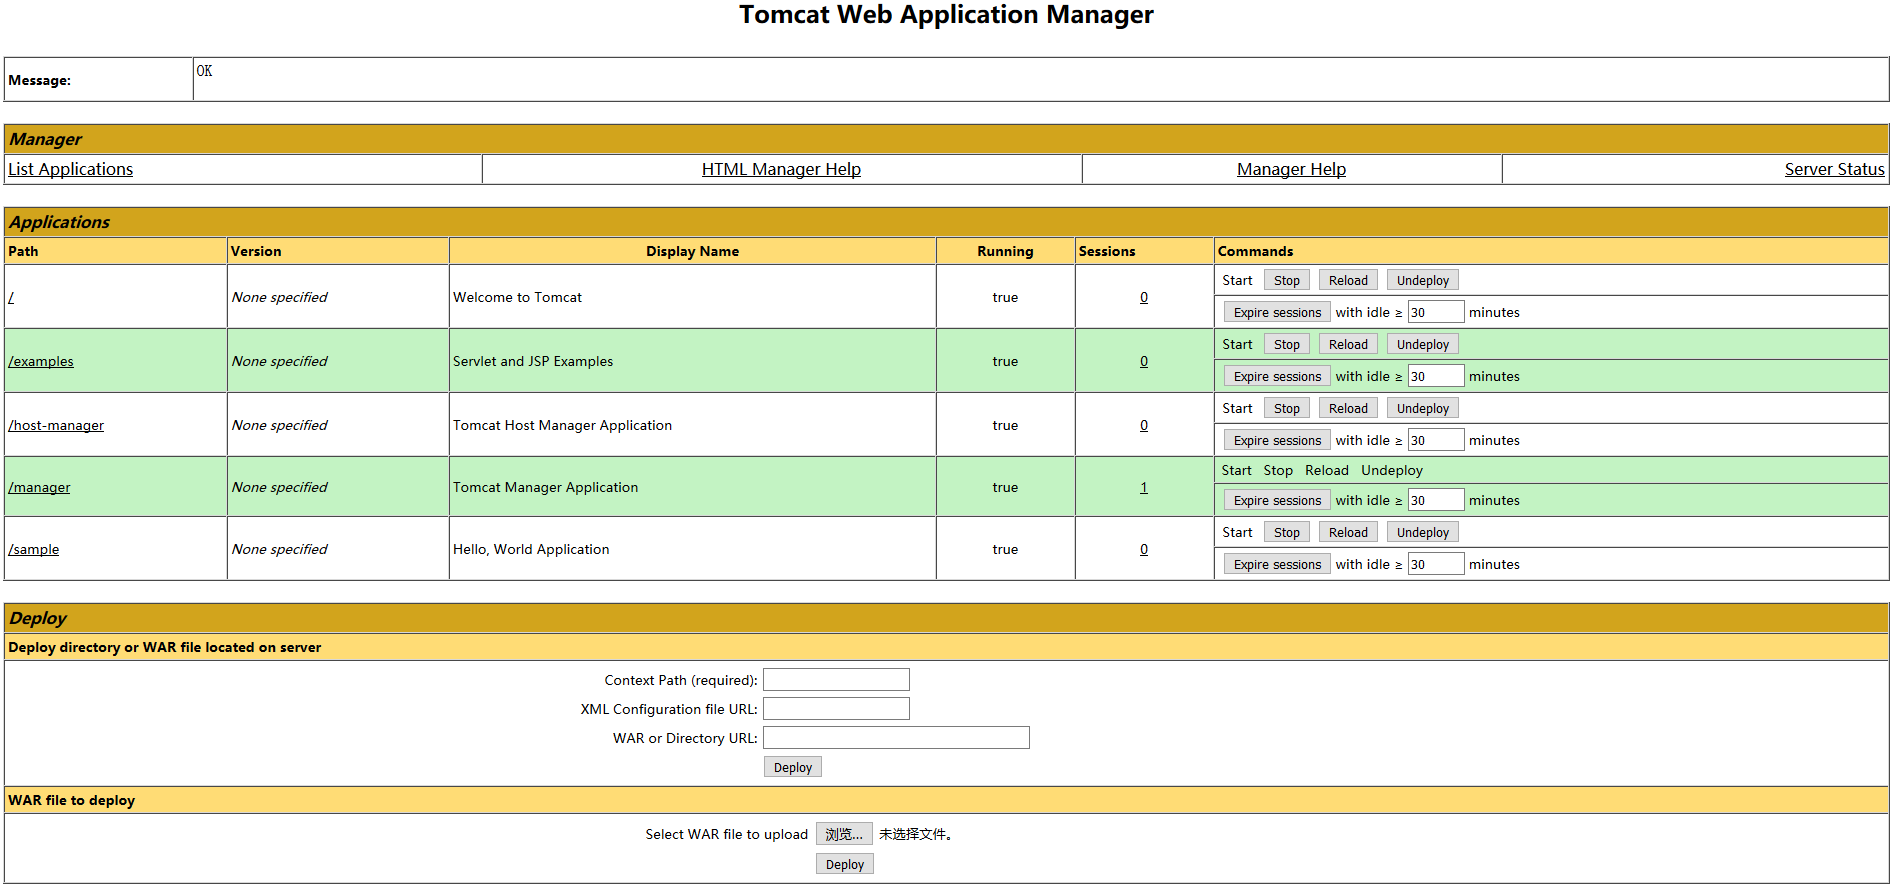
Task: Deploy the uploaded WAR file
Action: click(x=845, y=864)
